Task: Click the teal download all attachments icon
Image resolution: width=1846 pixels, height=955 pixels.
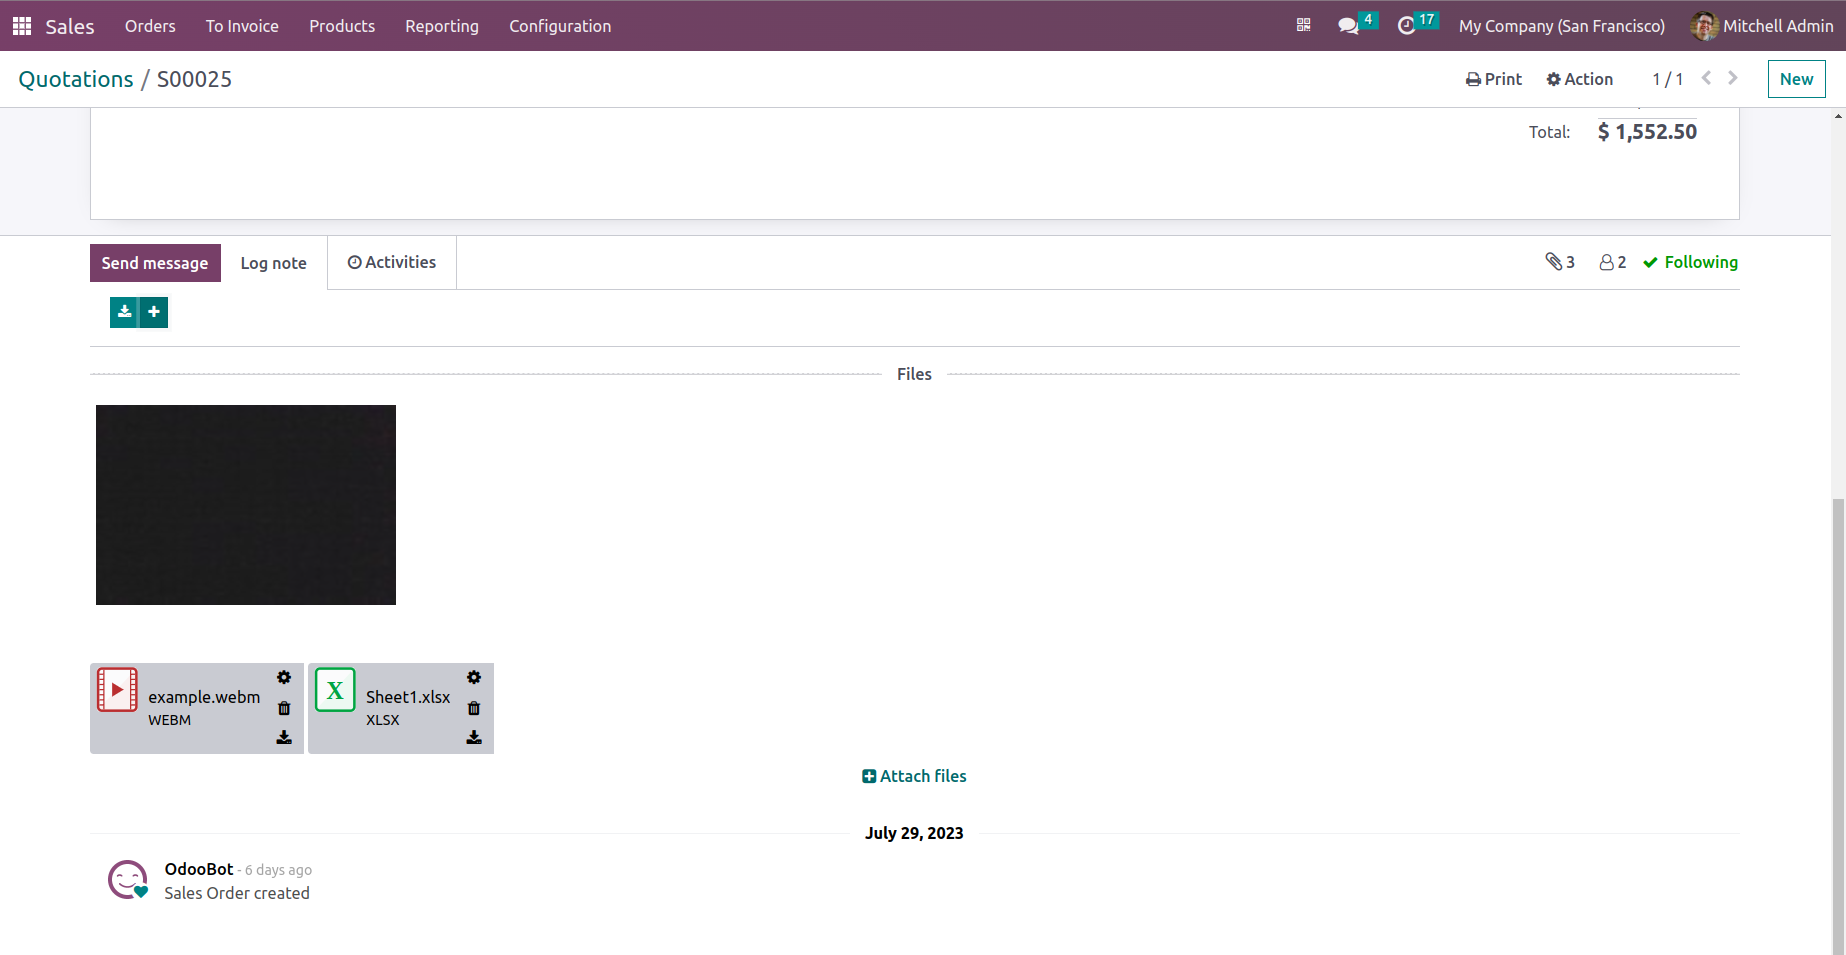Action: 124,312
